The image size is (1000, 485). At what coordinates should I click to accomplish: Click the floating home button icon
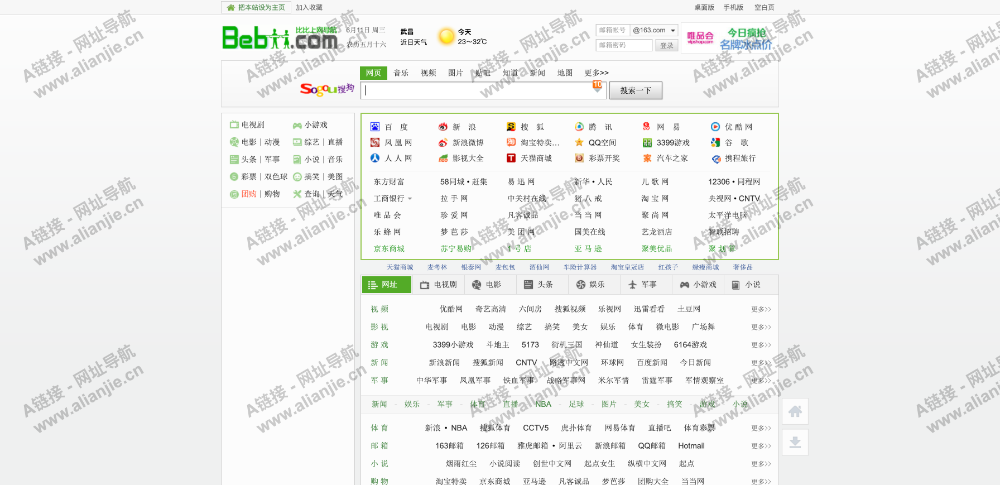pyautogui.click(x=795, y=412)
